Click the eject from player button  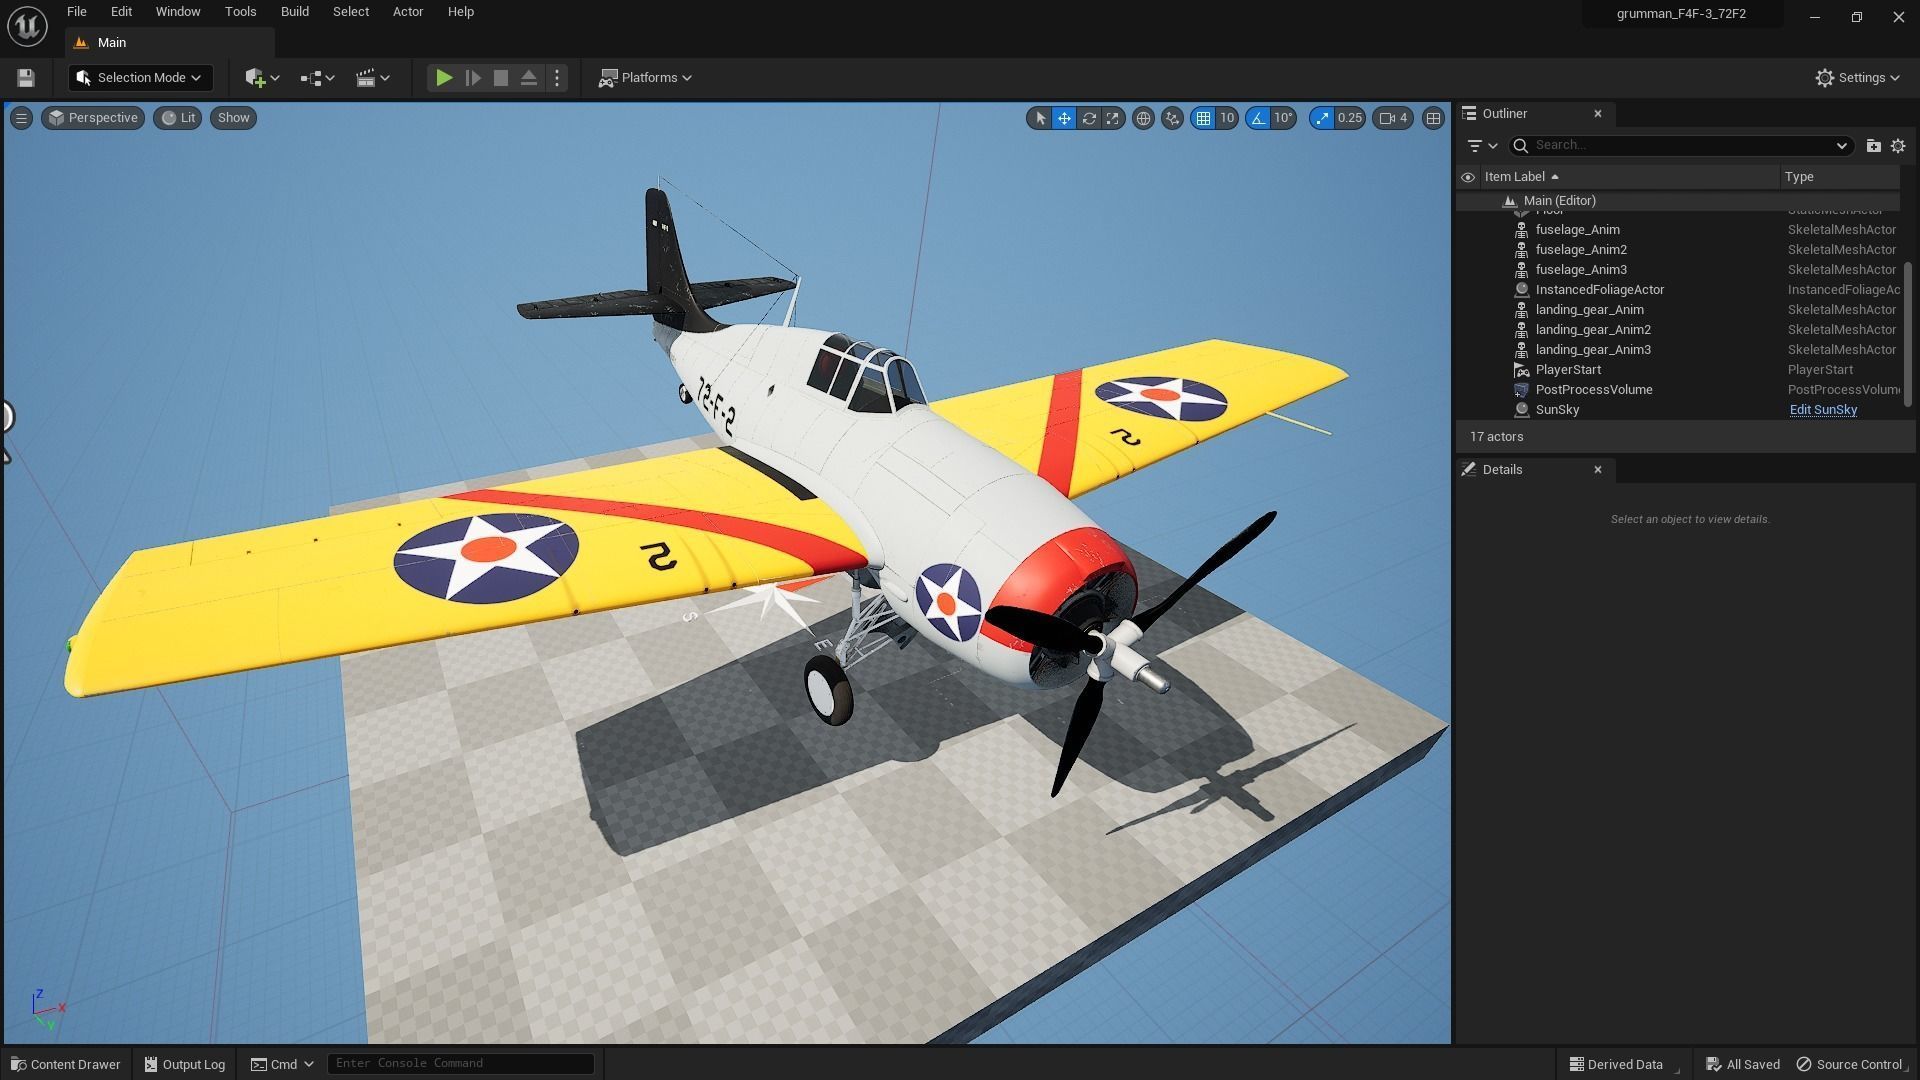[529, 78]
